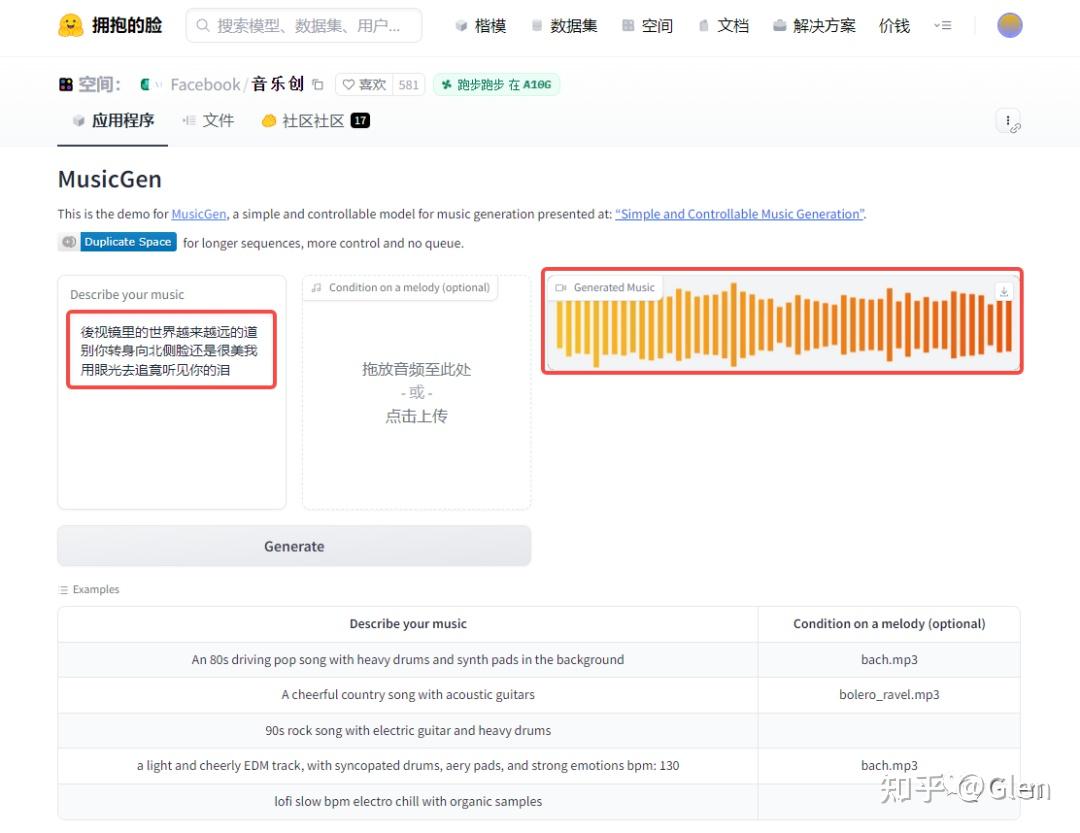
Task: Download the generated music file
Action: coord(1004,291)
